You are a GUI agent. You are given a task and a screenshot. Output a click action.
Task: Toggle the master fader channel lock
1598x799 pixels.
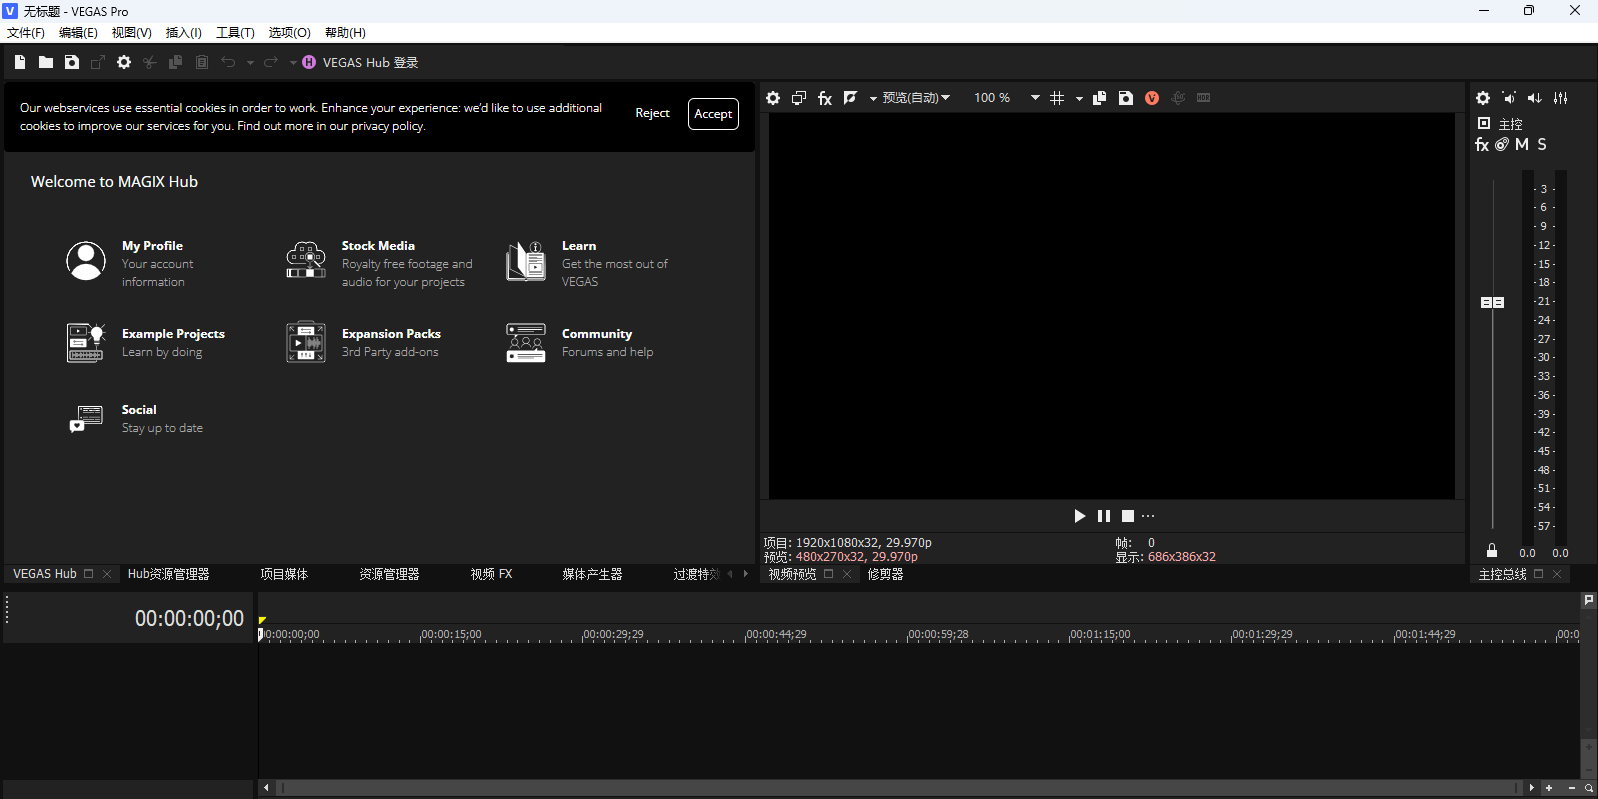click(x=1492, y=551)
